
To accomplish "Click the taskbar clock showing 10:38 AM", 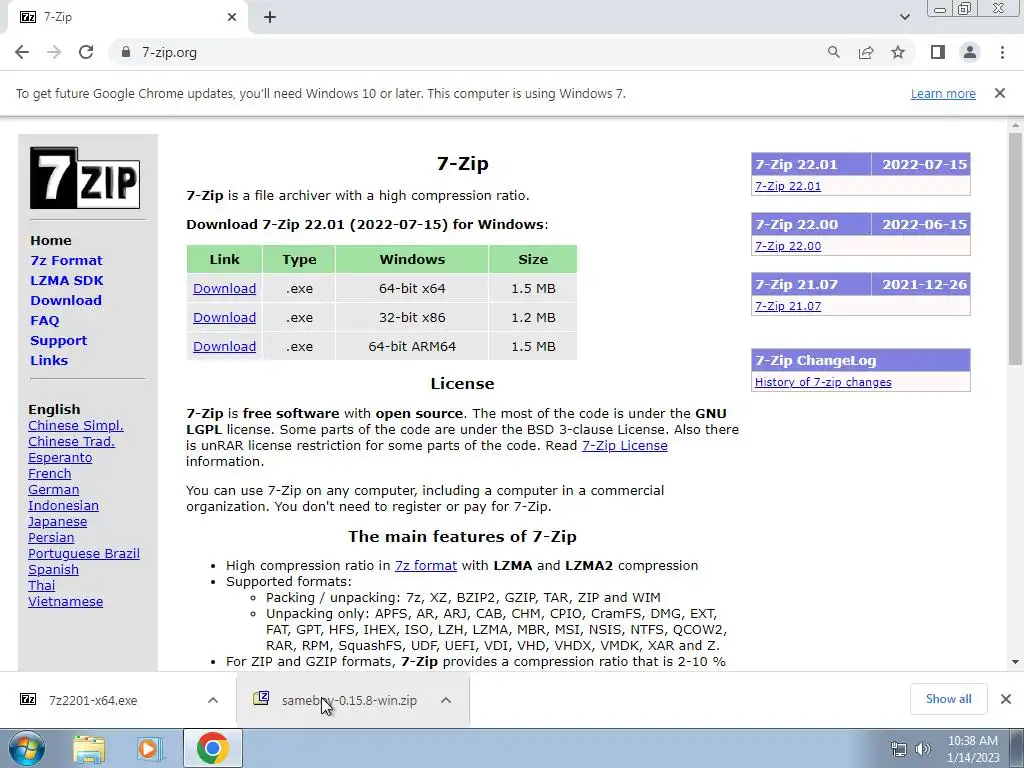I will pyautogui.click(x=973, y=748).
